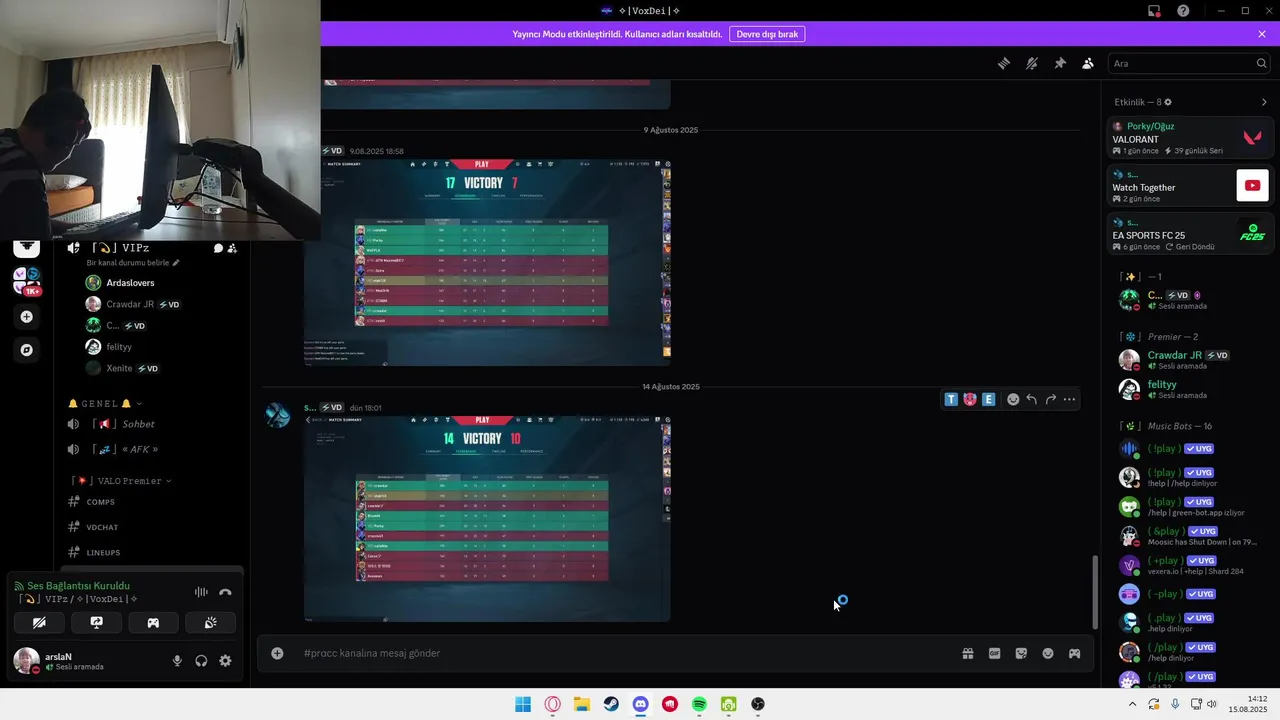Open add reaction smiley on message
Image resolution: width=1280 pixels, height=720 pixels.
1013,399
